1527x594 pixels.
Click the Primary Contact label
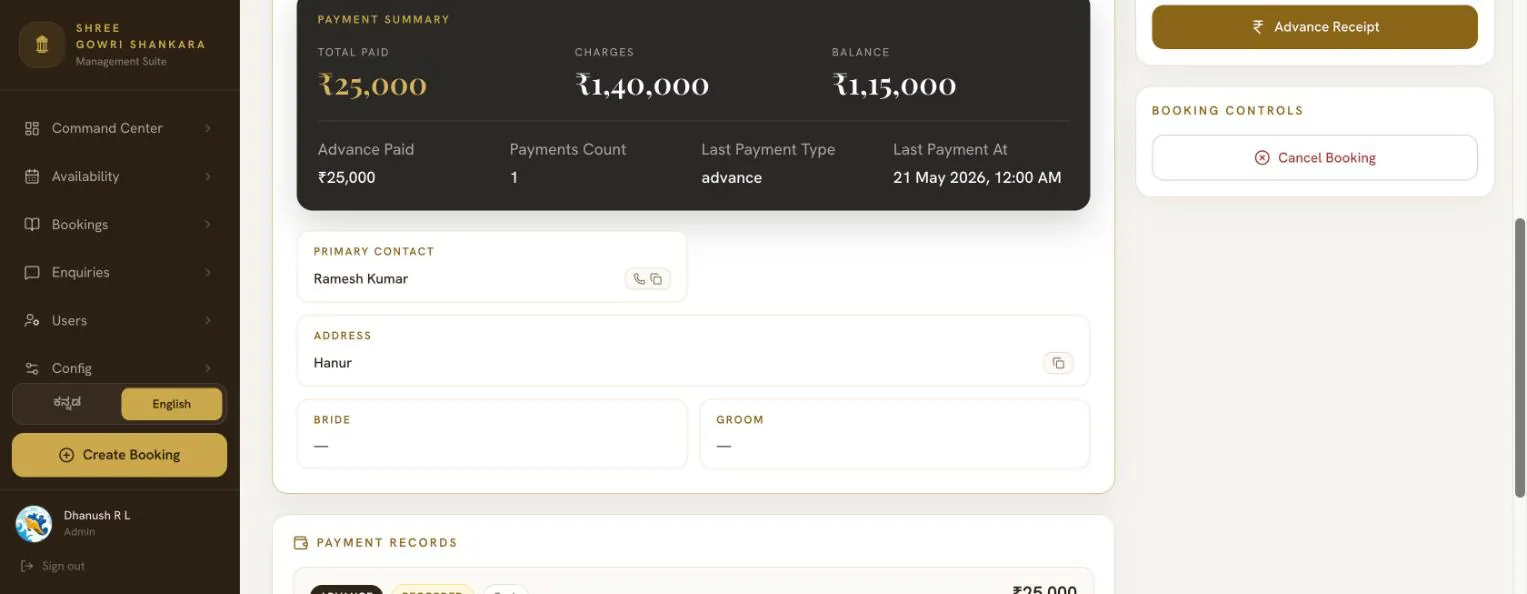(x=374, y=252)
